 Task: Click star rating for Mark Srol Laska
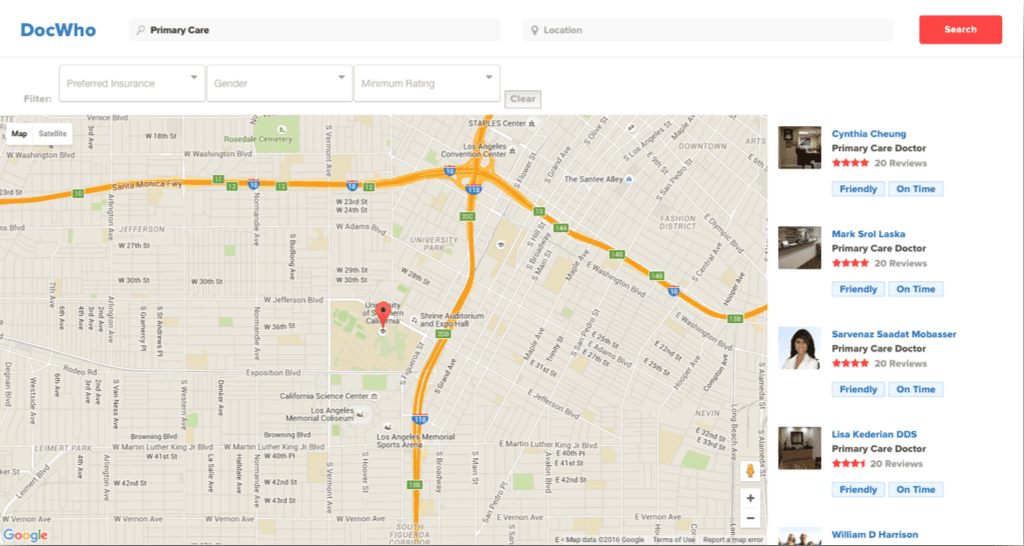(x=850, y=263)
